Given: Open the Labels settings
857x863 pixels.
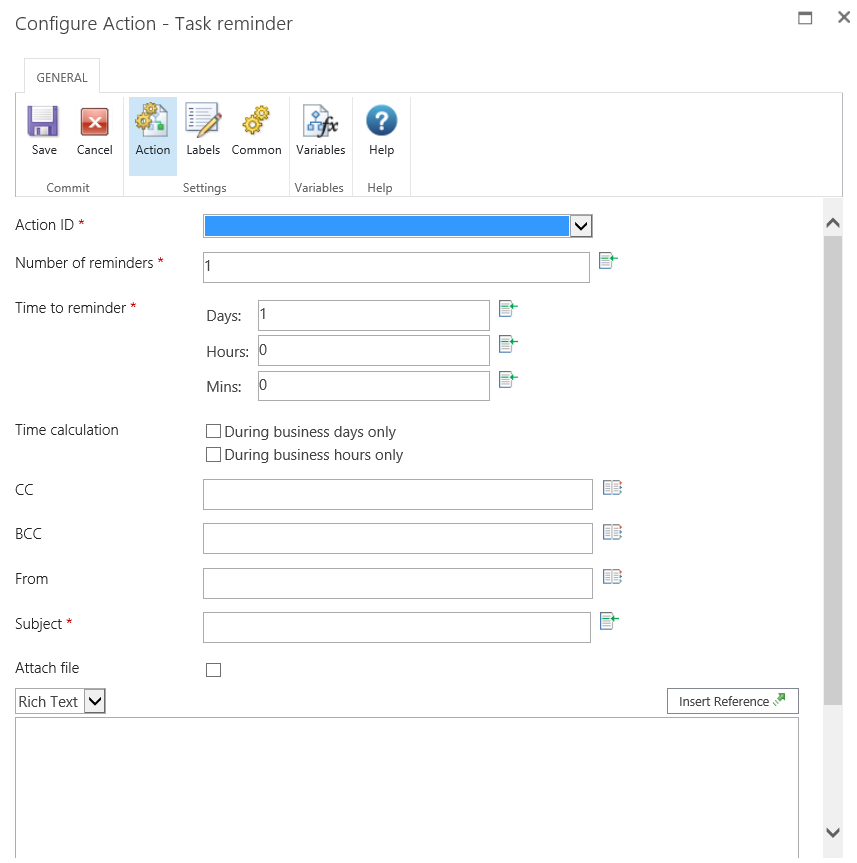Looking at the screenshot, I should (x=203, y=123).
